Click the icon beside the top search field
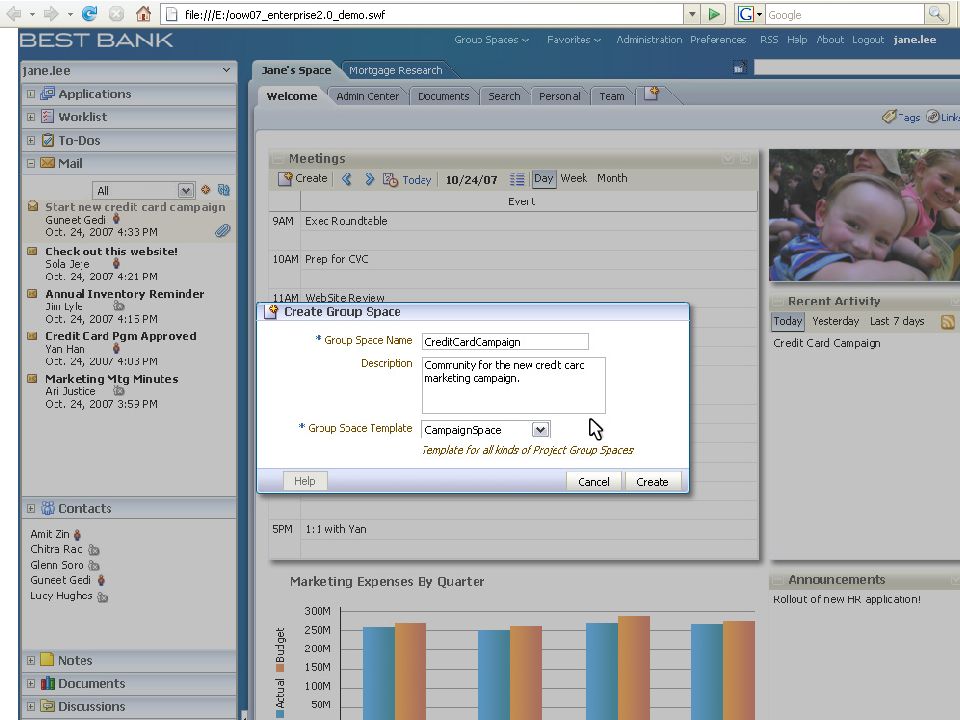The image size is (960, 720). pos(740,67)
